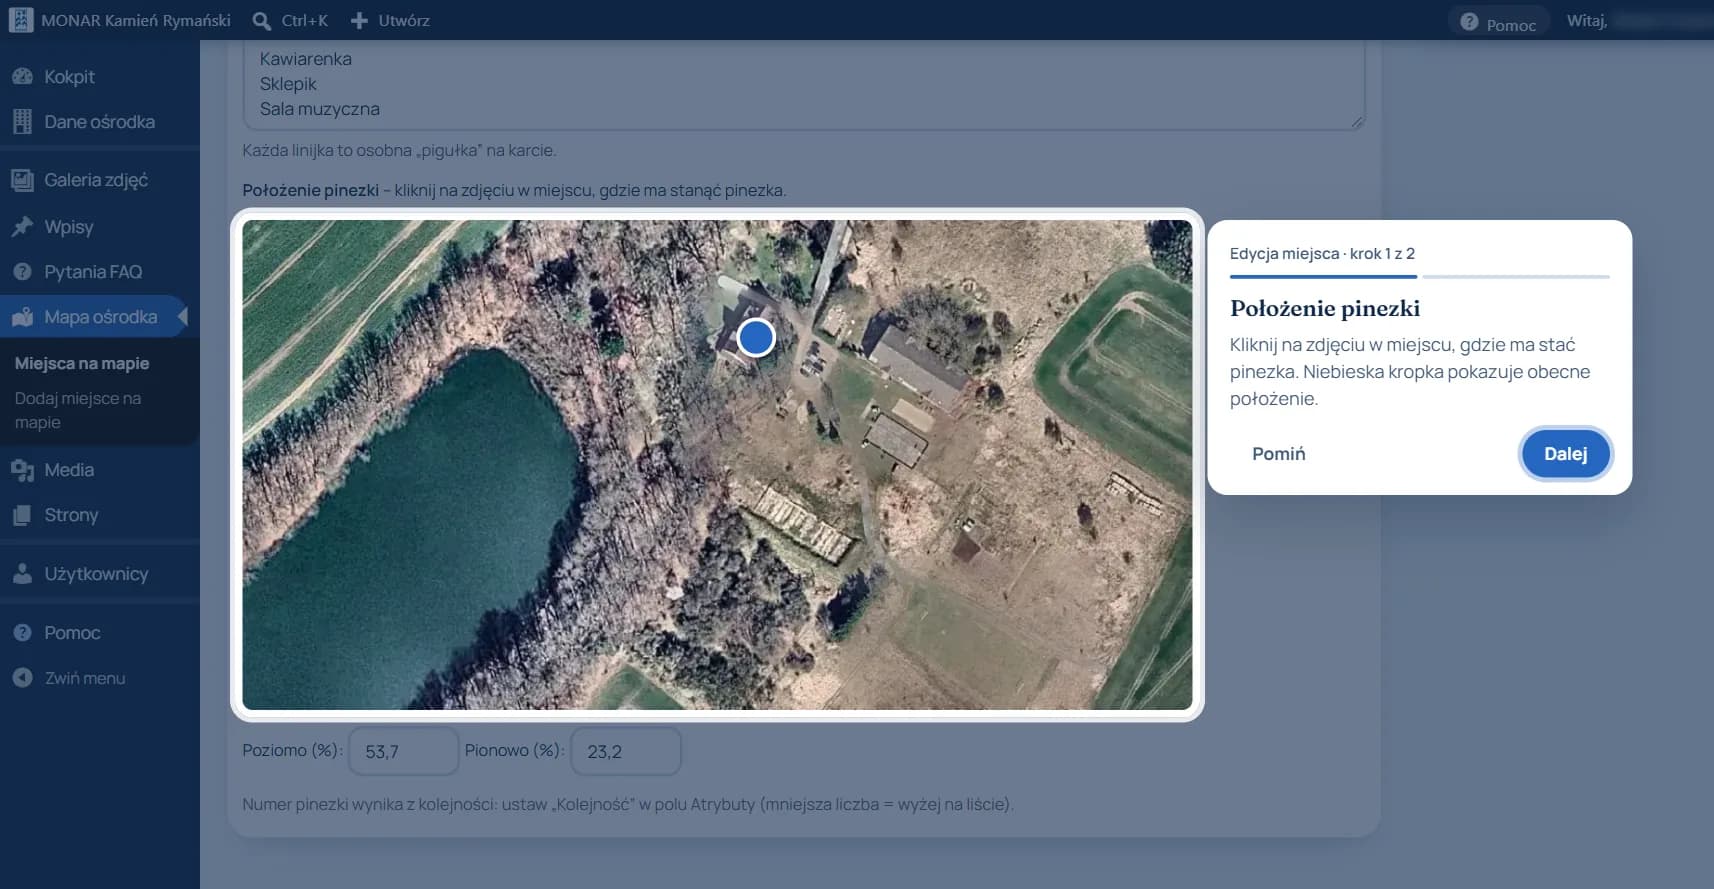Viewport: 1714px width, 889px height.
Task: Click the blue pin dot on the aerial photo
Action: coord(756,338)
